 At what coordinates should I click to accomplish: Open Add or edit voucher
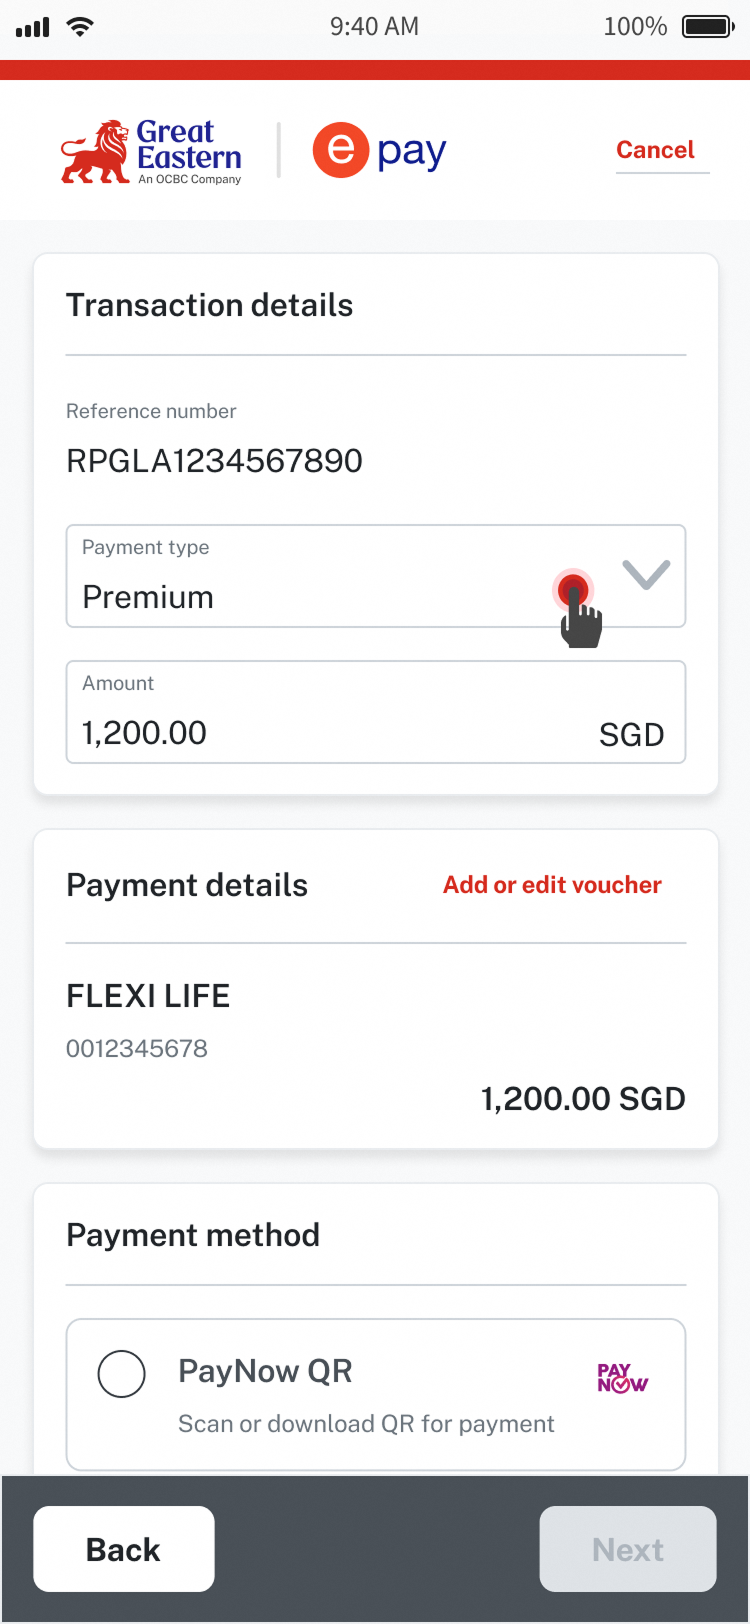pyautogui.click(x=552, y=885)
